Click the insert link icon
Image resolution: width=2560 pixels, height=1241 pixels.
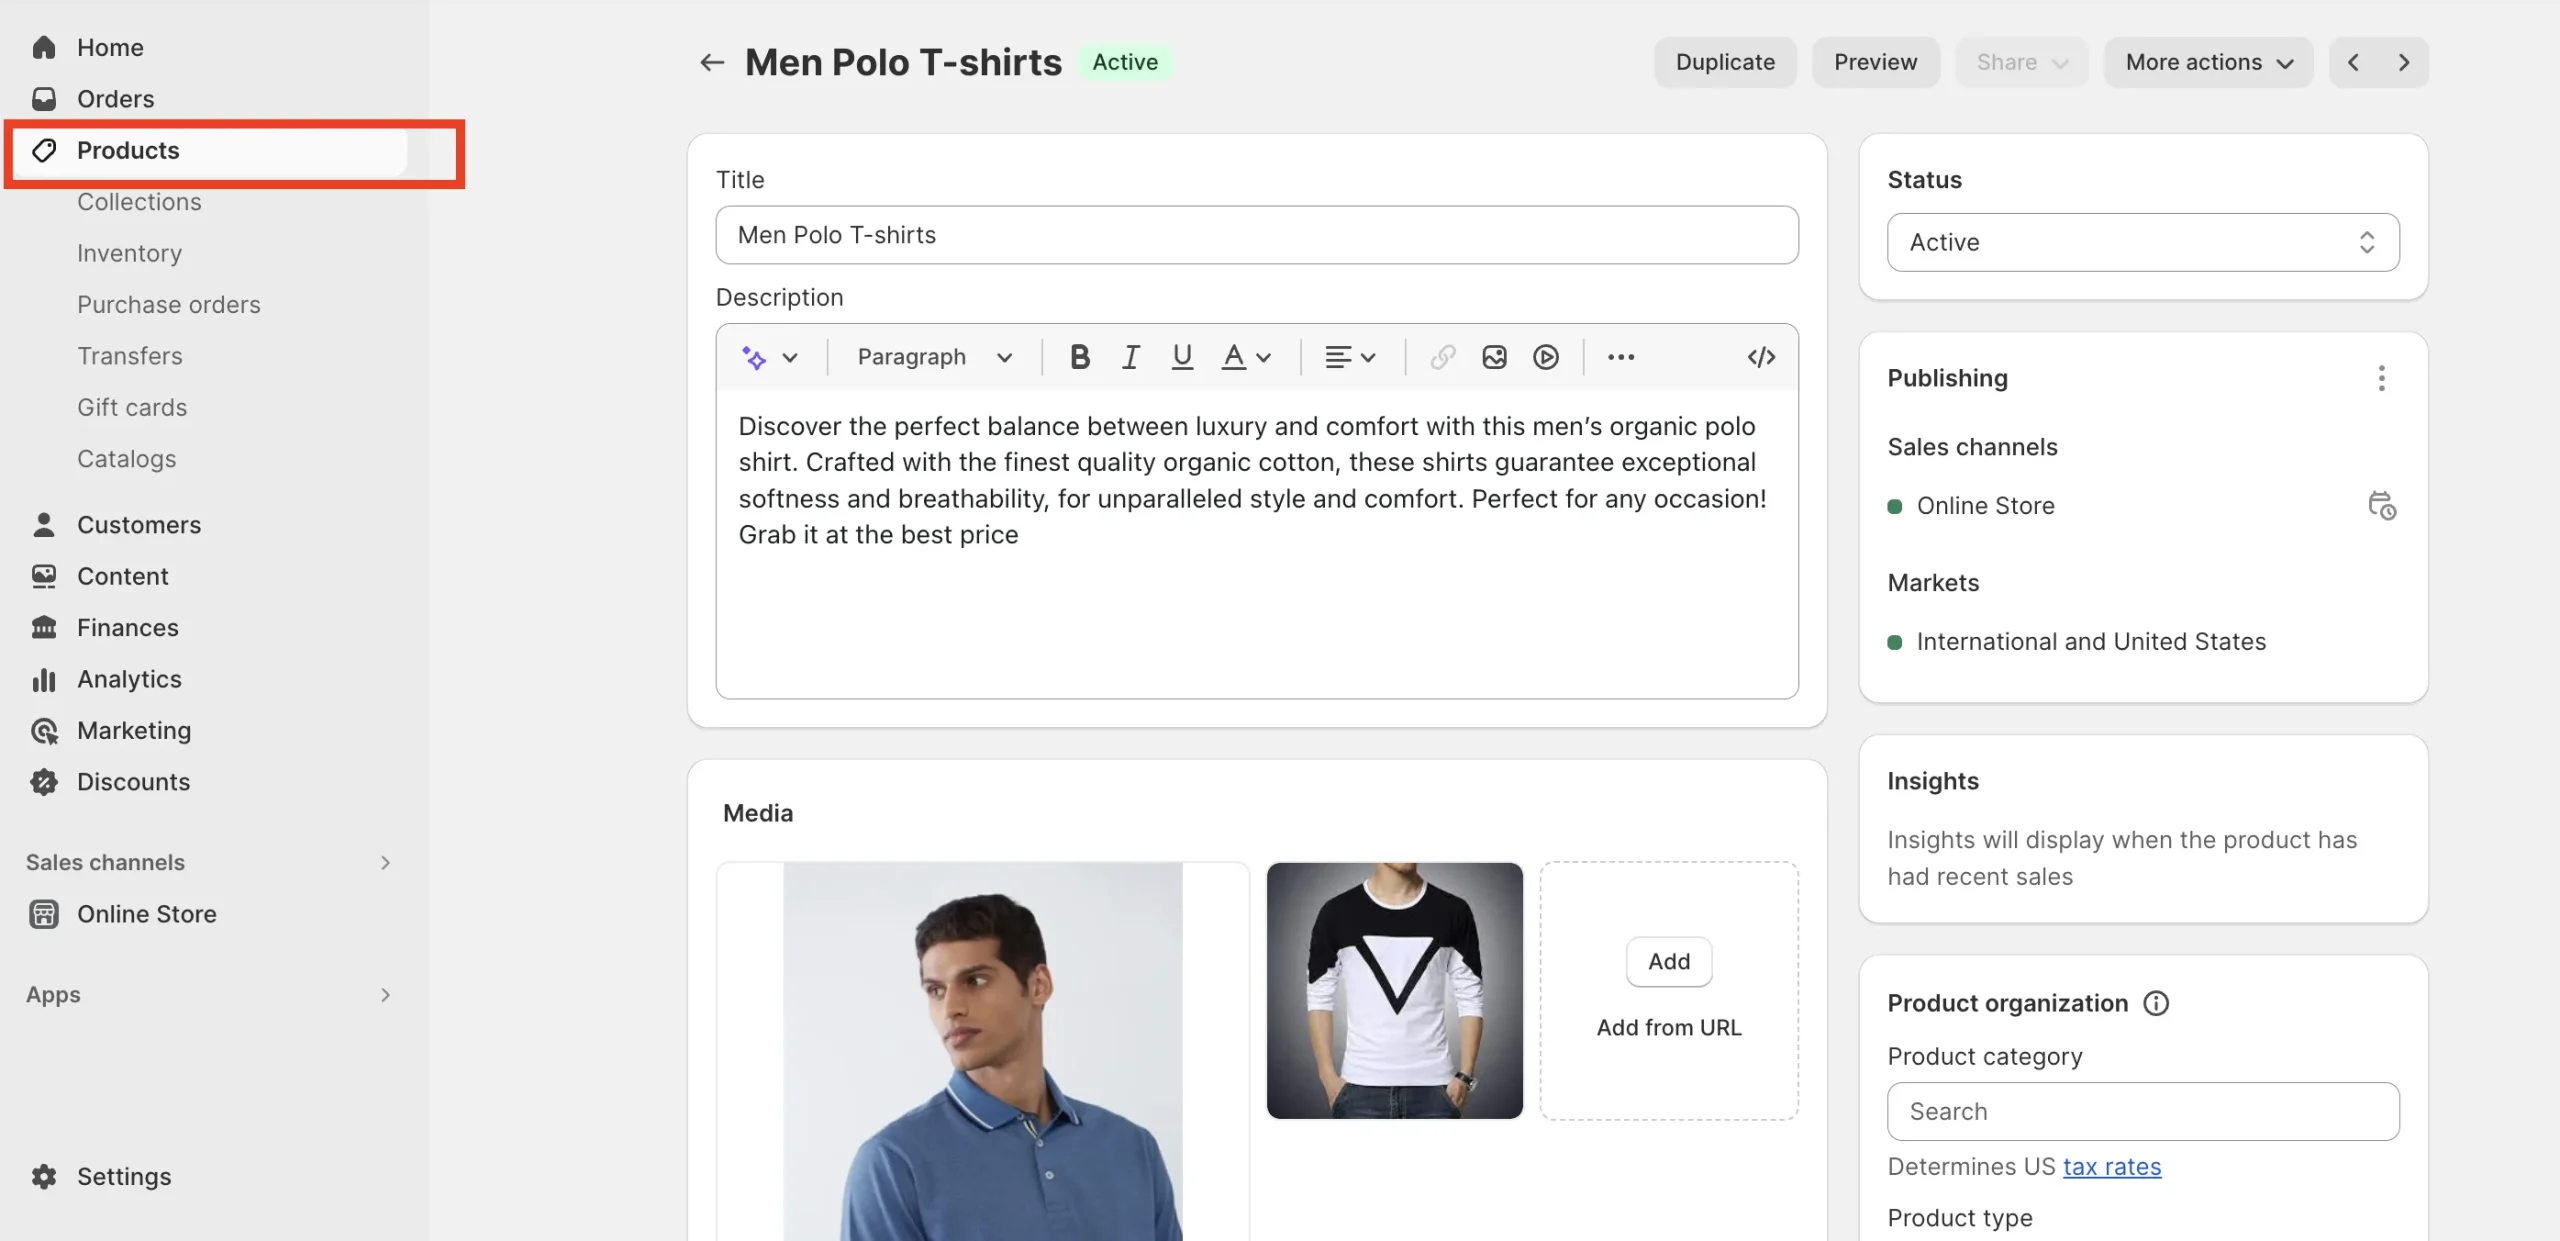(1442, 357)
